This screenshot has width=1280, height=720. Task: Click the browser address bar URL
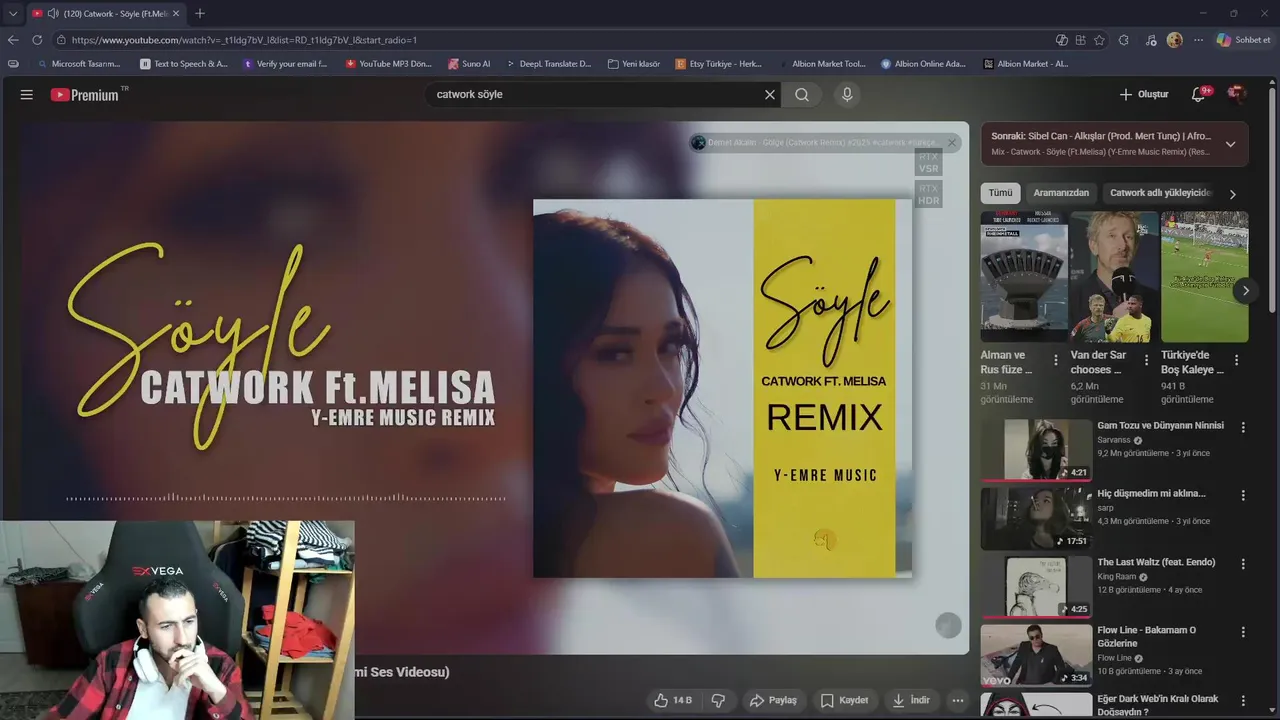(x=244, y=40)
